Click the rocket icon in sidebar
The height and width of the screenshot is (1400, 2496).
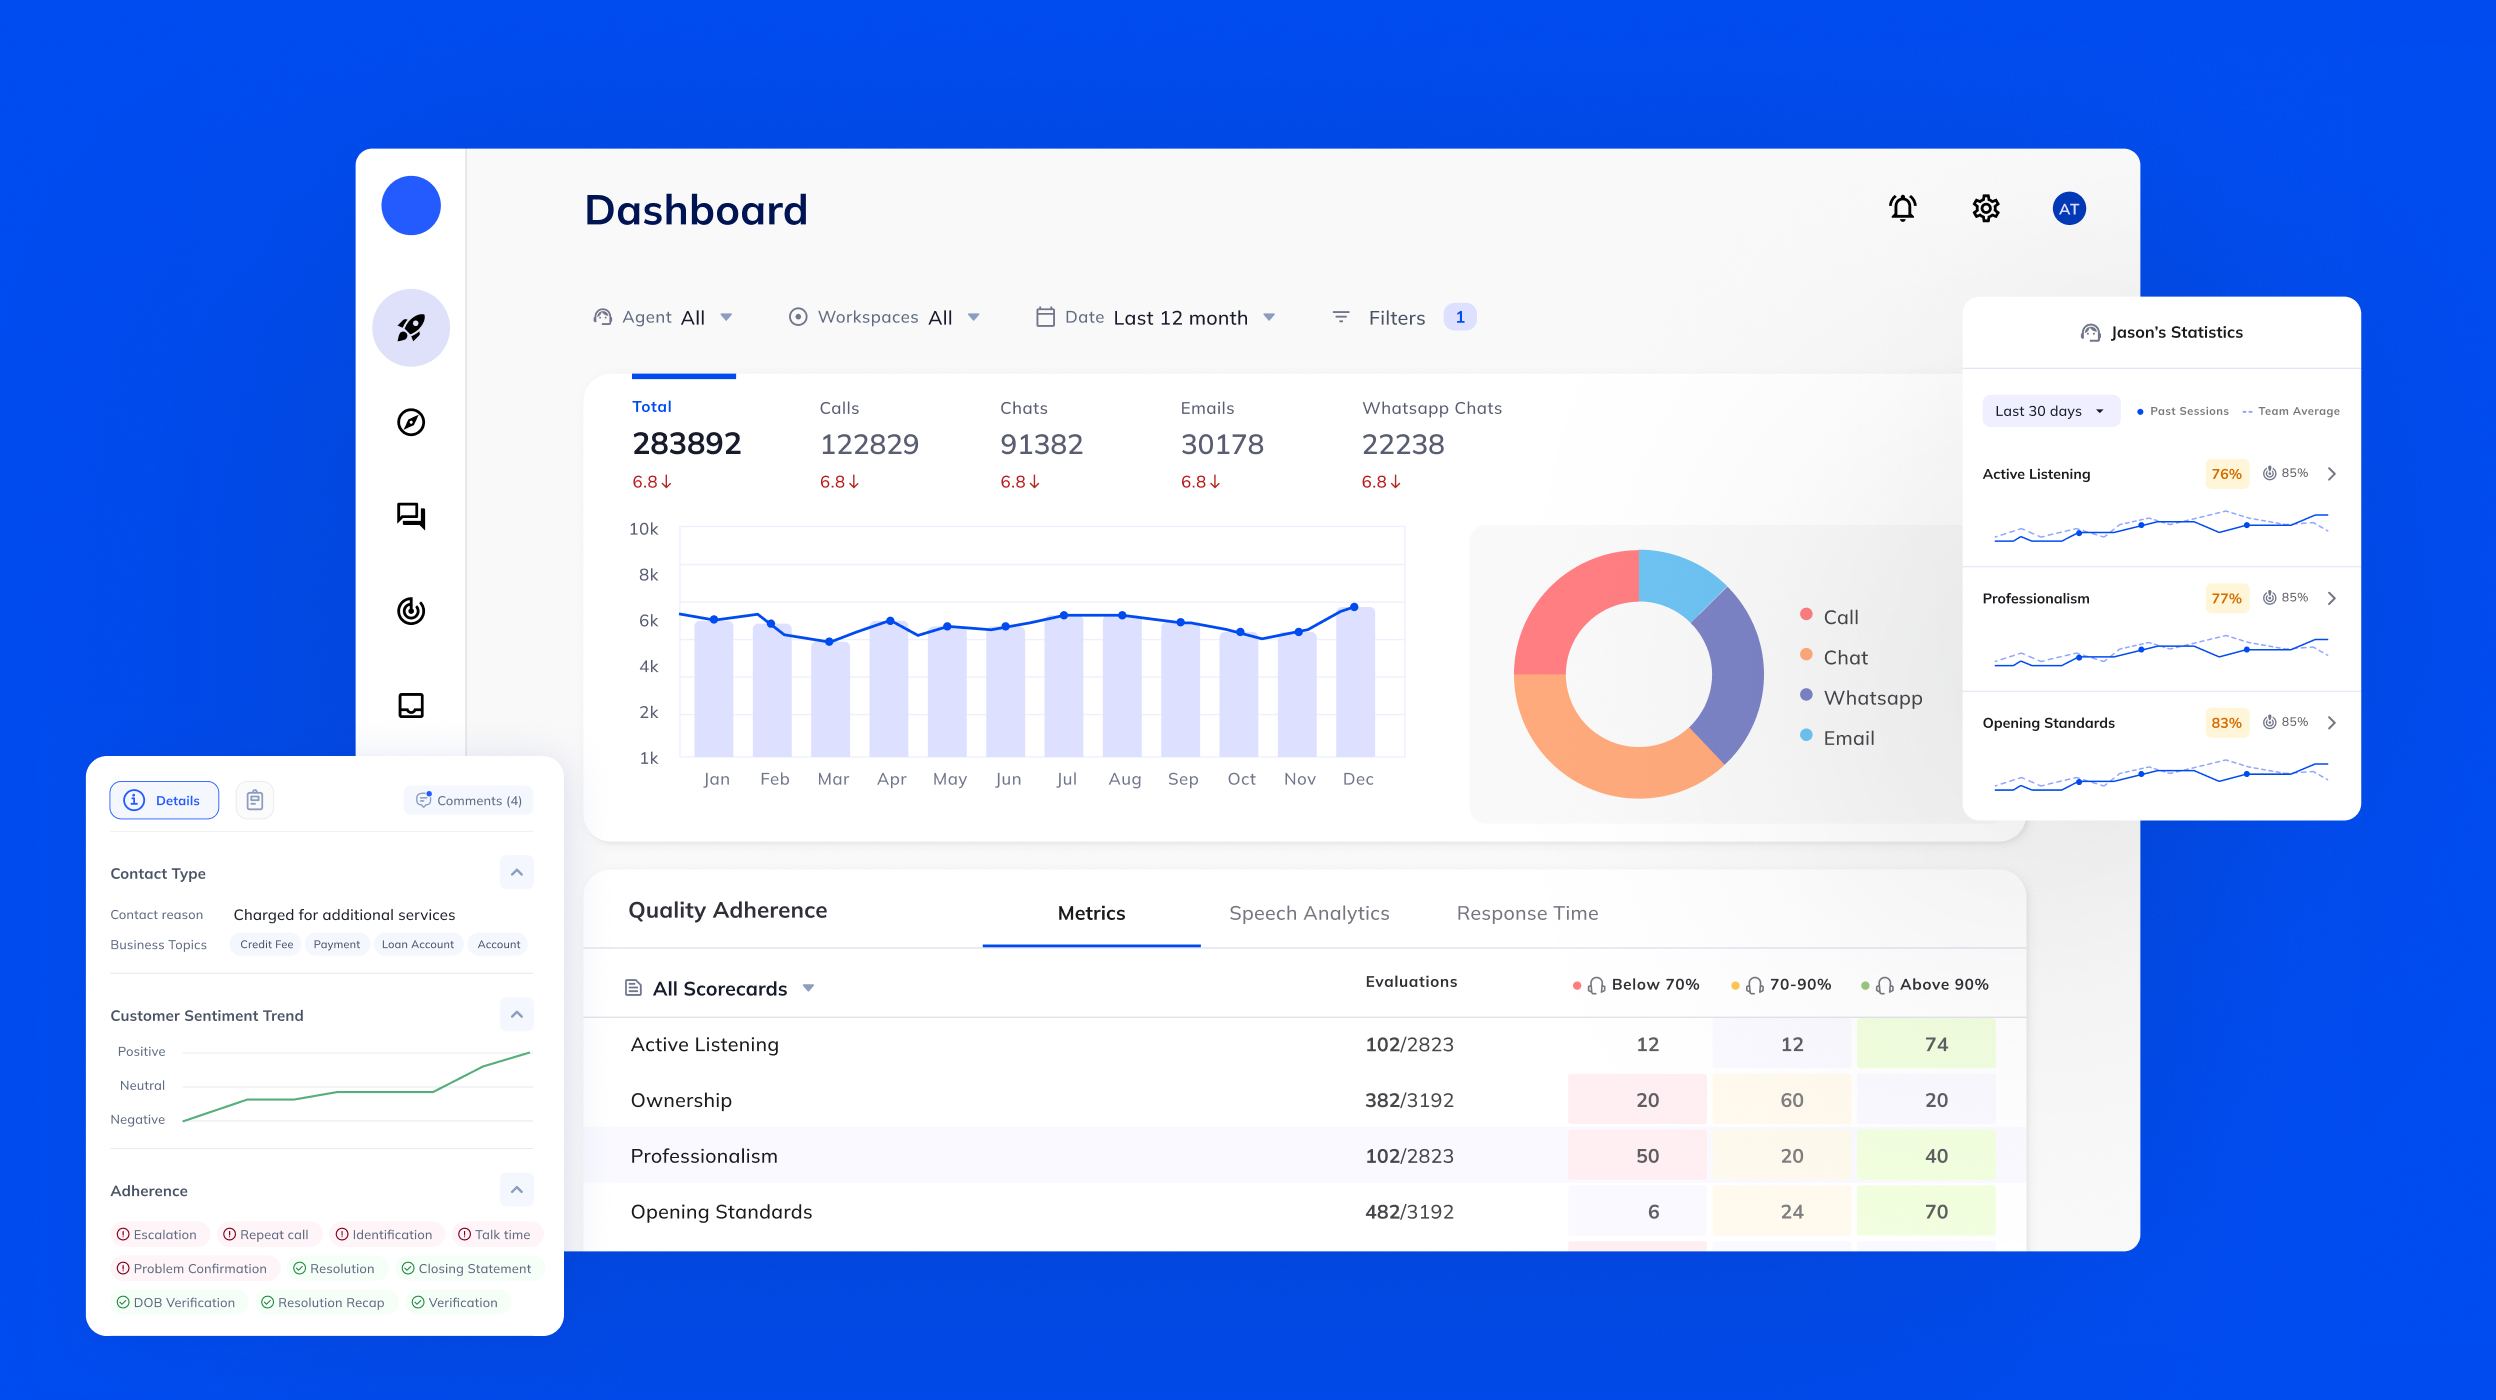[411, 328]
